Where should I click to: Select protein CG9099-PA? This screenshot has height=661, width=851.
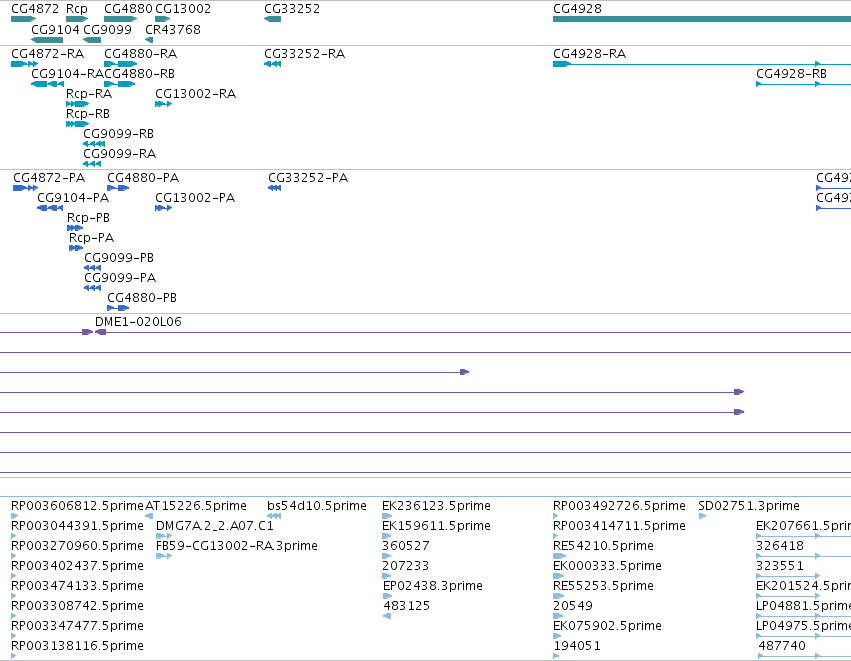pos(120,278)
